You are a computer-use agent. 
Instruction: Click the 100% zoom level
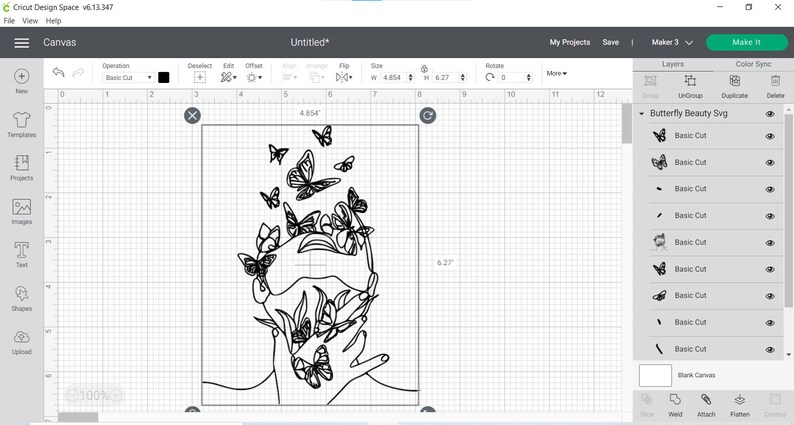tap(94, 396)
